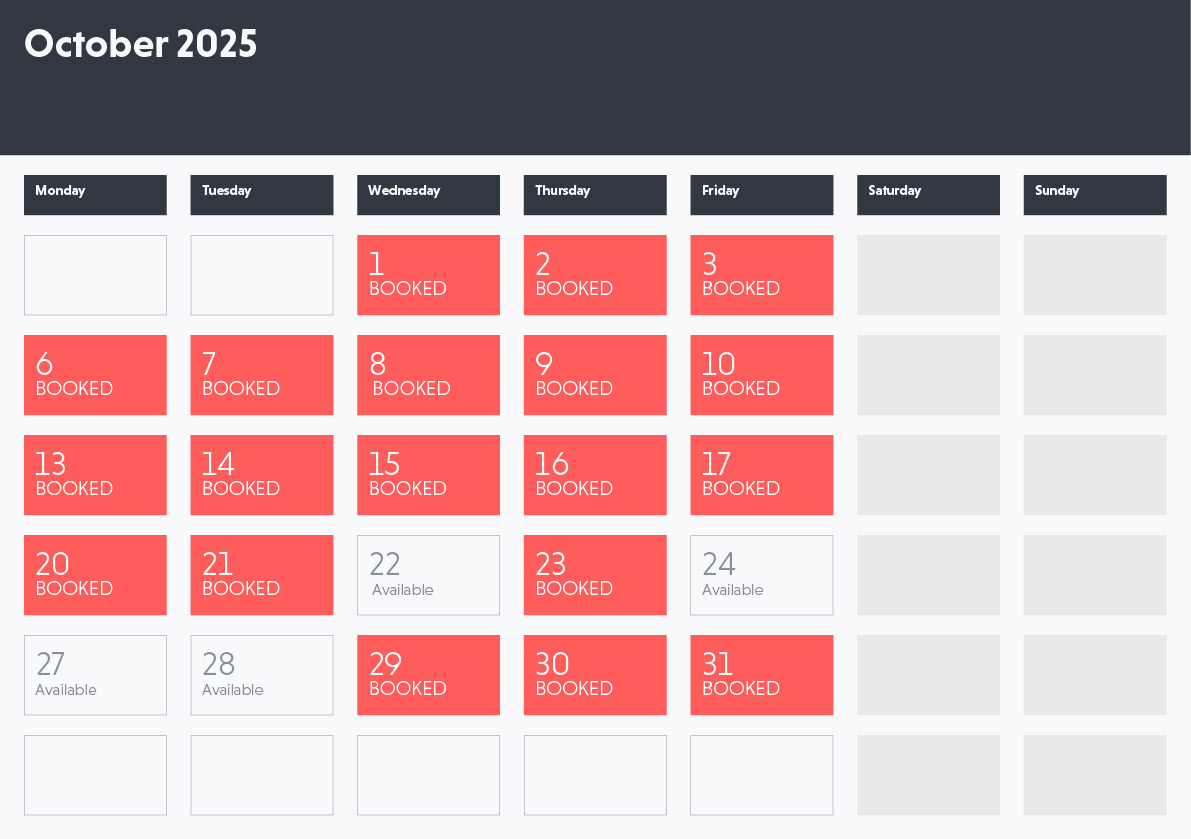Click the Saturday column header
The height and width of the screenshot is (839, 1191).
[928, 195]
